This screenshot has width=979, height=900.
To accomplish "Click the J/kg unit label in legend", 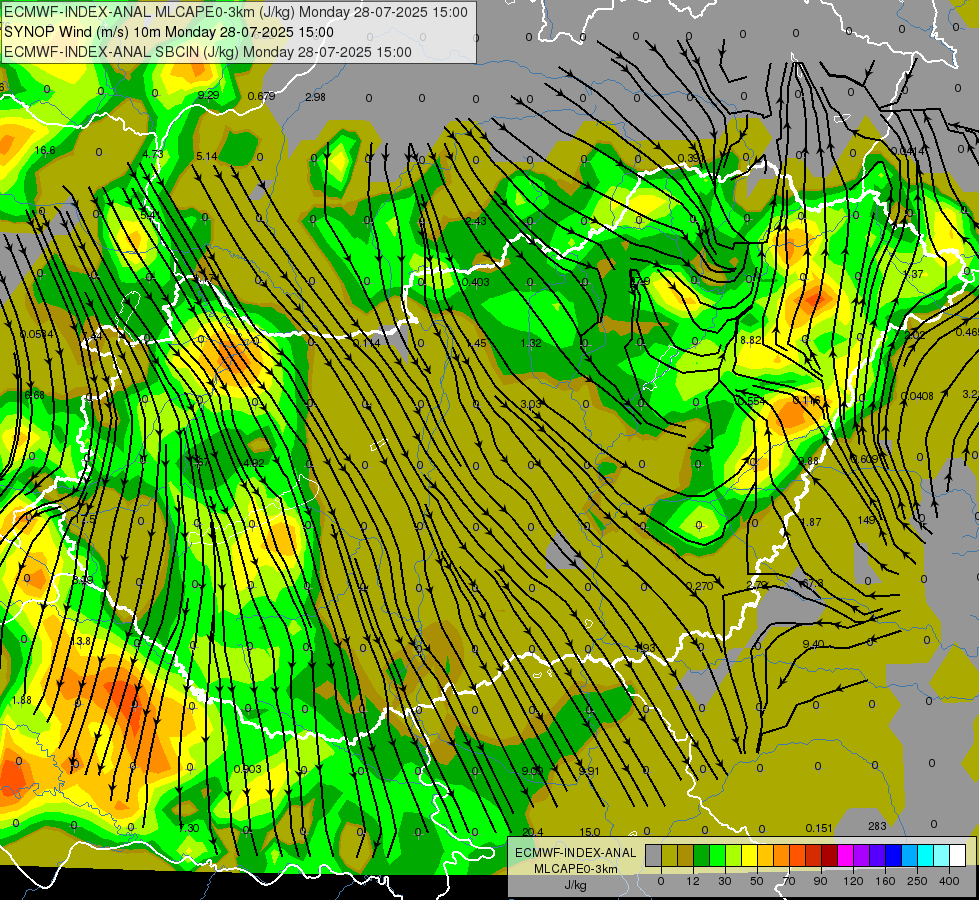I will pos(576,884).
